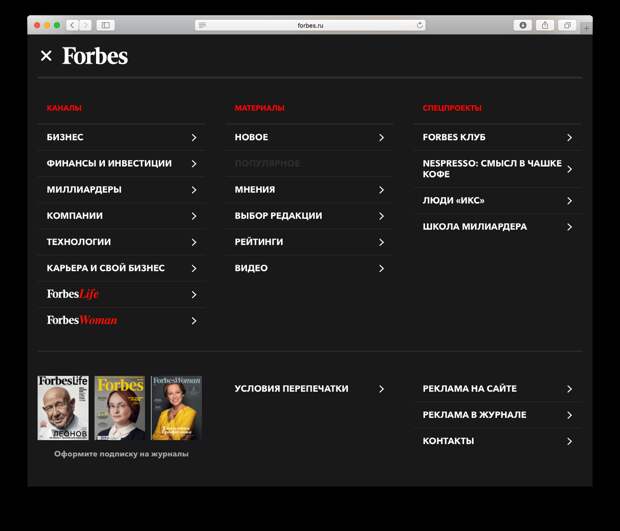The height and width of the screenshot is (531, 620).
Task: Click the chevron next to Forbes Клуб
Action: (x=569, y=138)
